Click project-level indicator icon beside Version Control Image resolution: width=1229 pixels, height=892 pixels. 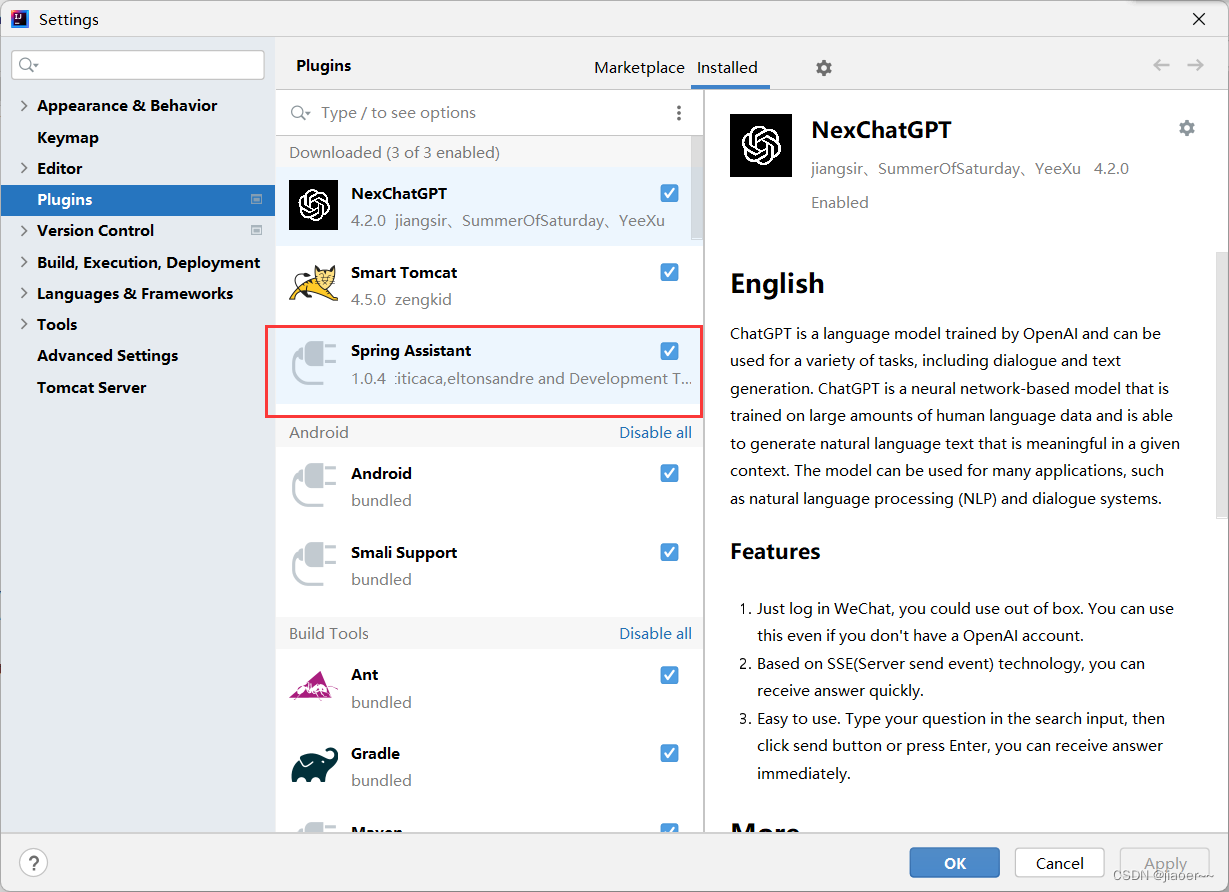[x=256, y=230]
